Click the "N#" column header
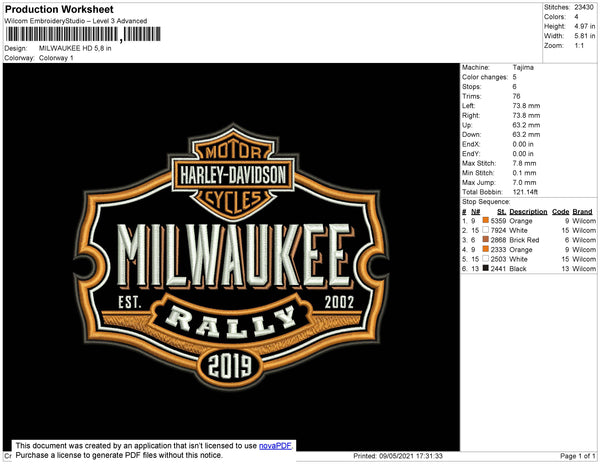The width and height of the screenshot is (600, 464). pos(476,212)
